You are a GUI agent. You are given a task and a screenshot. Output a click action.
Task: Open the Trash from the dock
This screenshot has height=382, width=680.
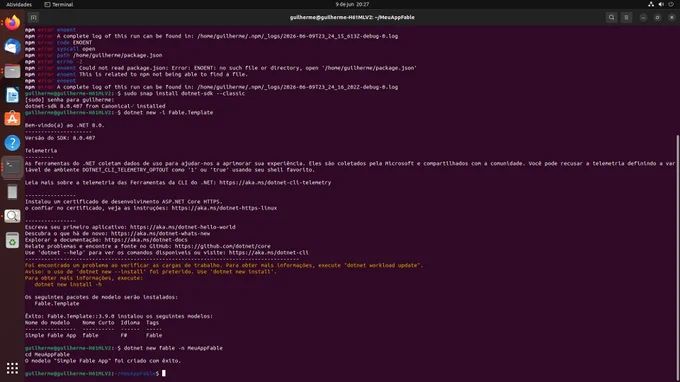[12, 240]
